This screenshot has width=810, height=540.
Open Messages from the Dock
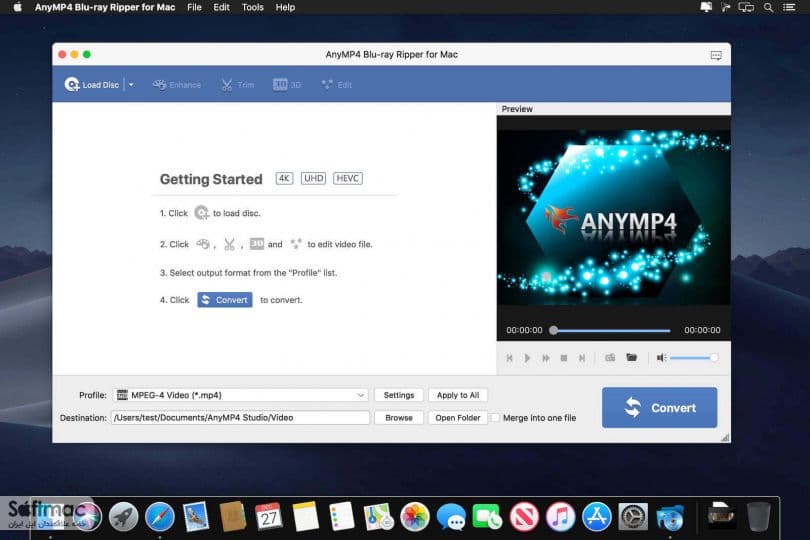click(x=451, y=516)
